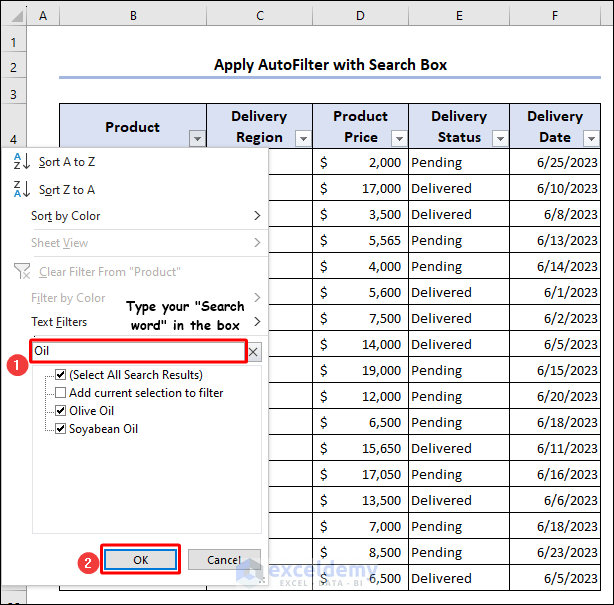Click the Sort Z to A icon

[x=22, y=189]
